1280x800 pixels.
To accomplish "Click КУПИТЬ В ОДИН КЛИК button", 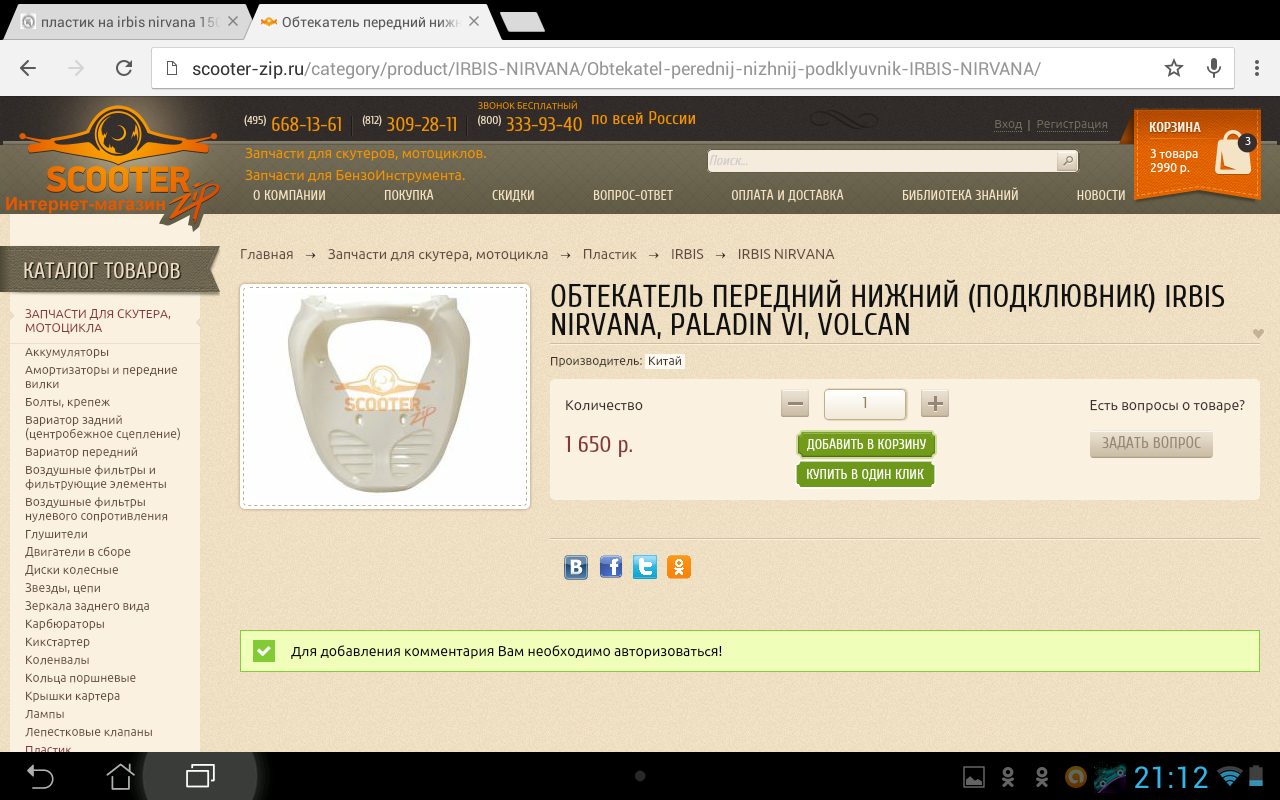I will coord(865,474).
